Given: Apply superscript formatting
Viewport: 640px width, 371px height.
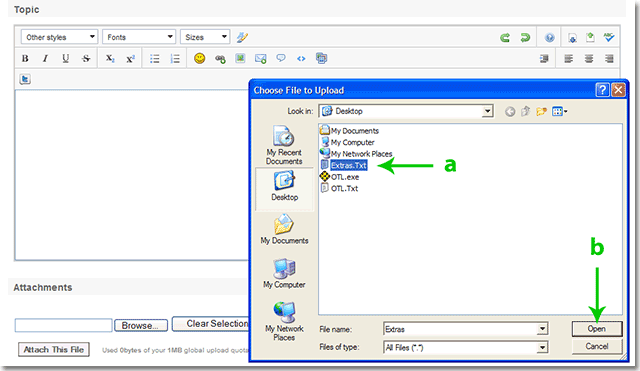Looking at the screenshot, I should click(130, 58).
